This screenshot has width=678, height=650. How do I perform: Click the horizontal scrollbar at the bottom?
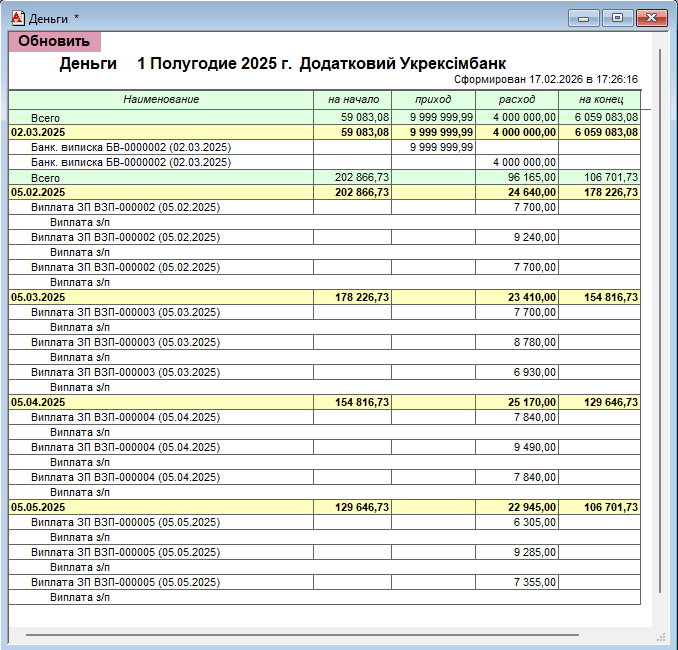click(x=300, y=635)
